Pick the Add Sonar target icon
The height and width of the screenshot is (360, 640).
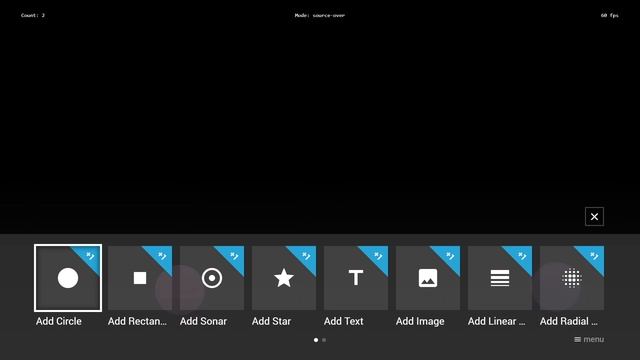click(212, 278)
